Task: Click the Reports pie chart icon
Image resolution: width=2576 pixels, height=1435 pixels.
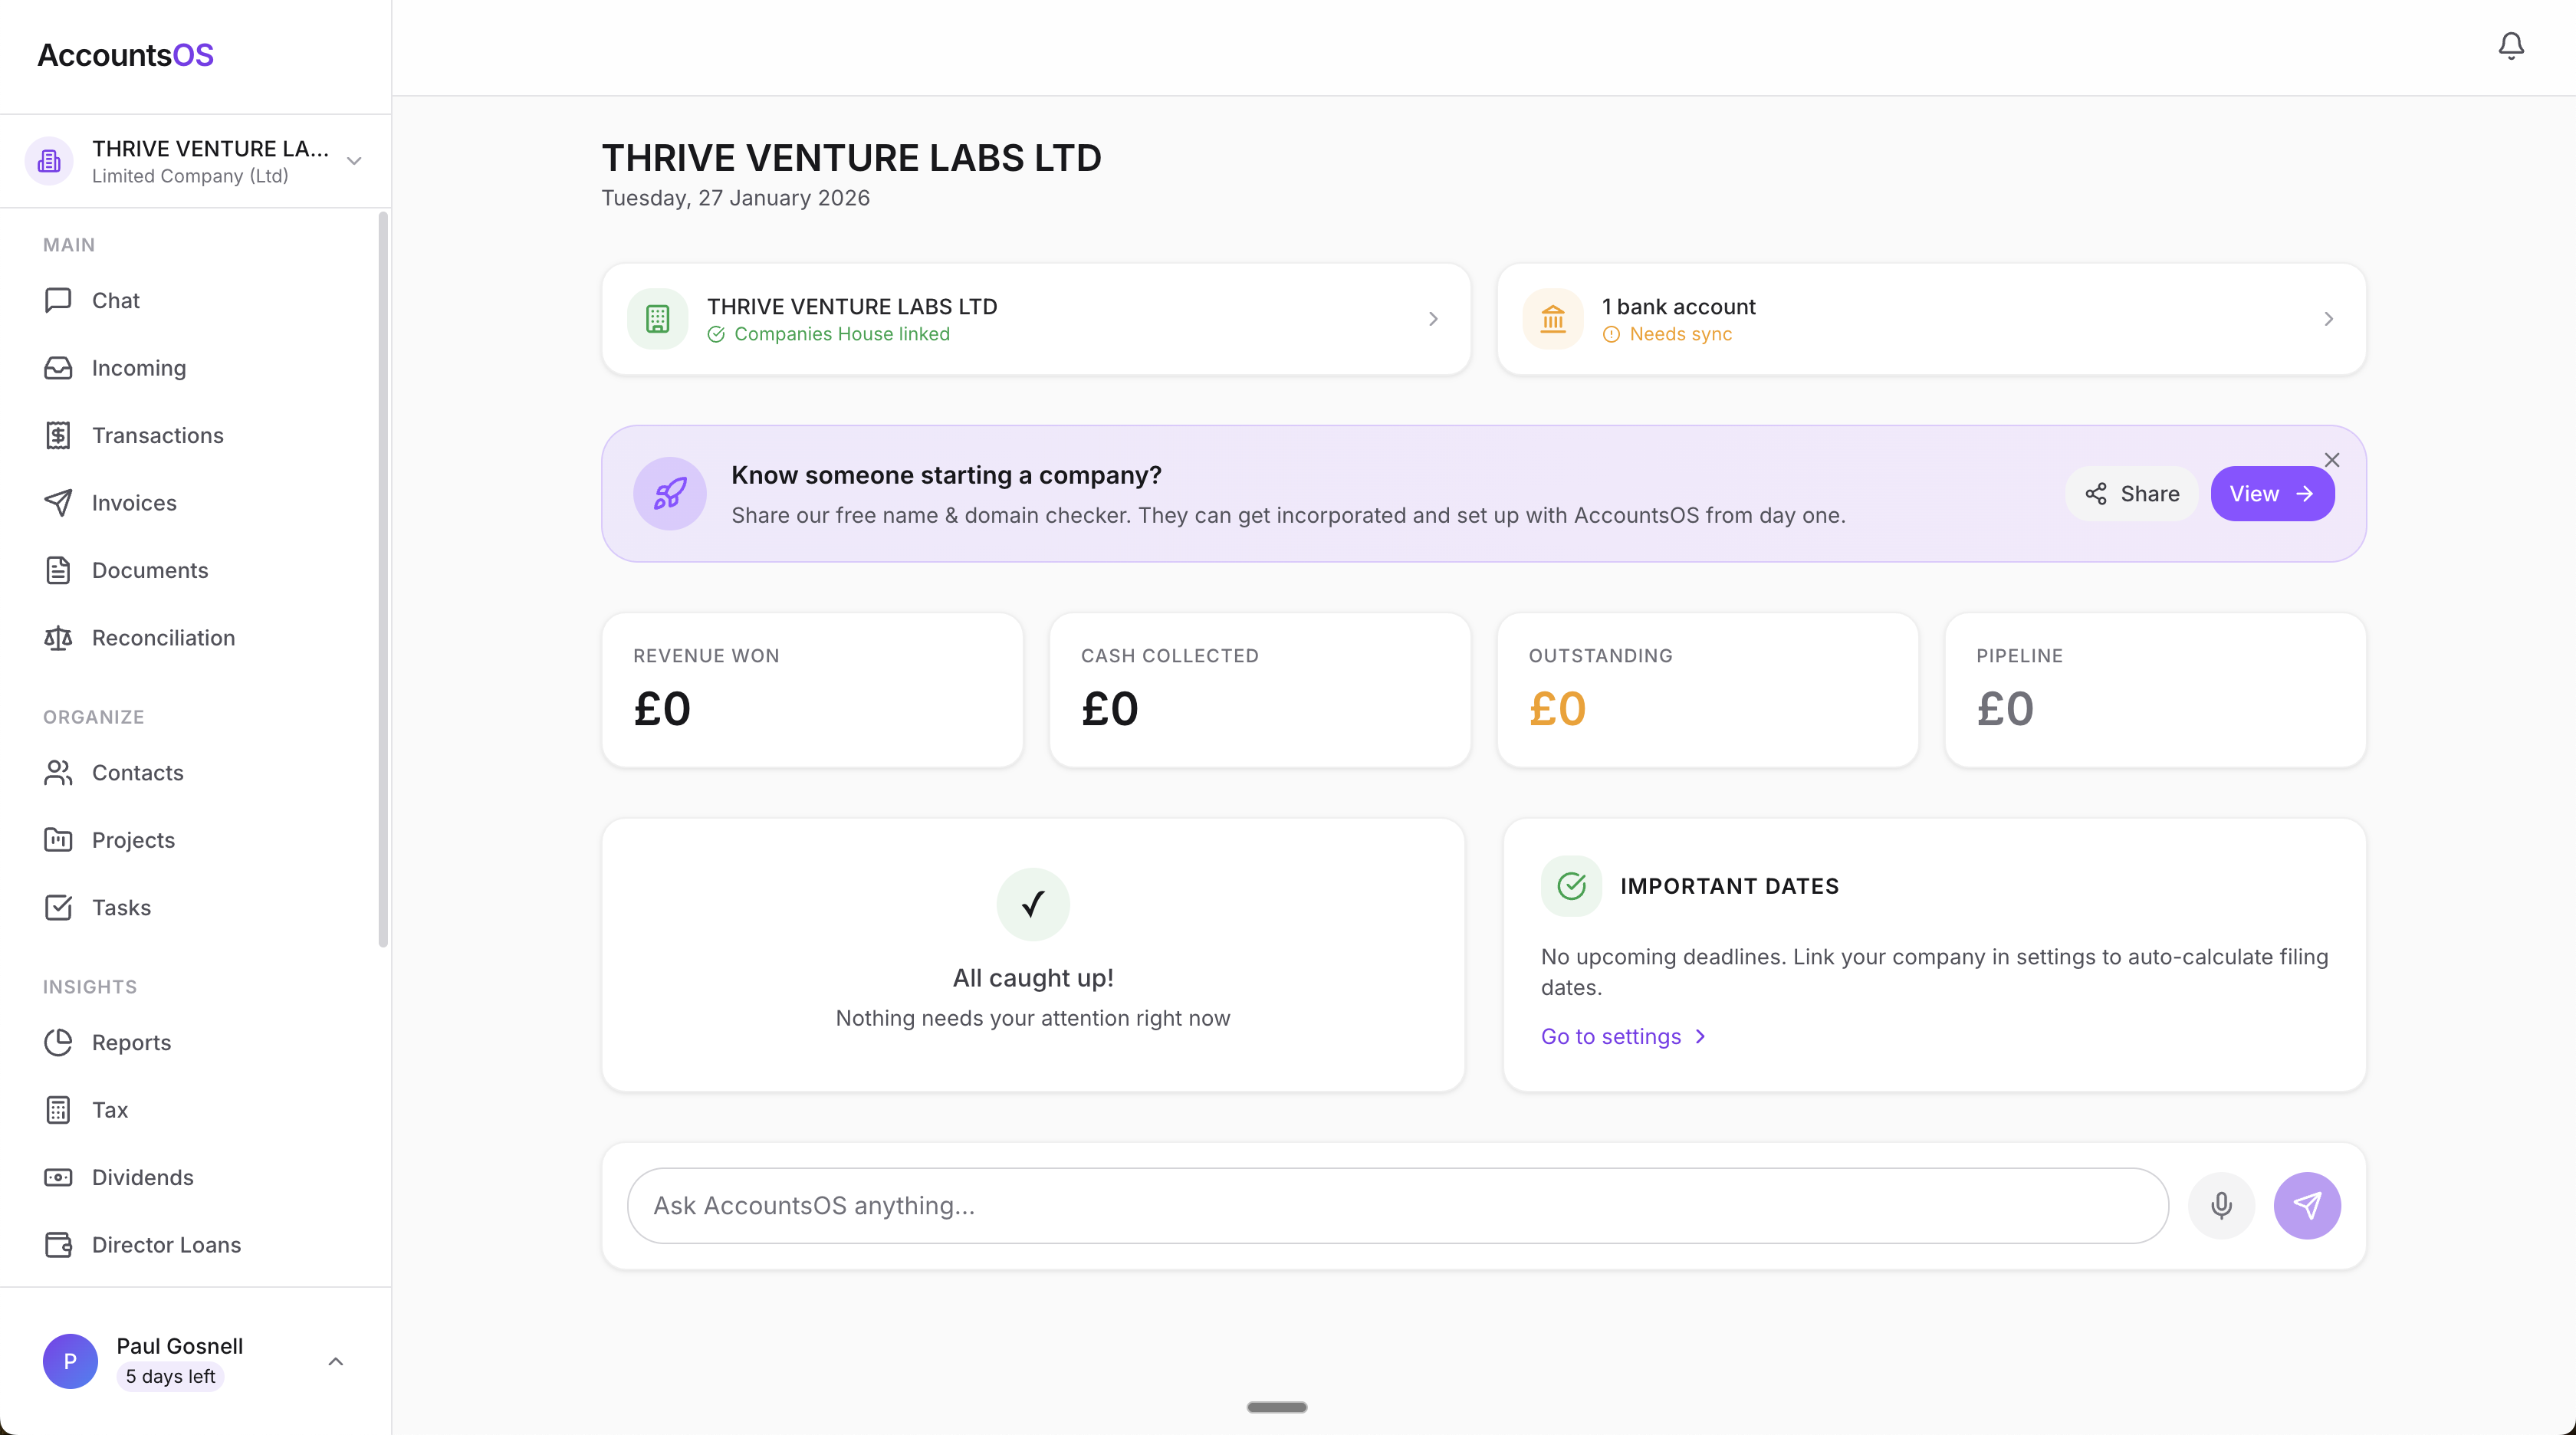Action: 58,1042
